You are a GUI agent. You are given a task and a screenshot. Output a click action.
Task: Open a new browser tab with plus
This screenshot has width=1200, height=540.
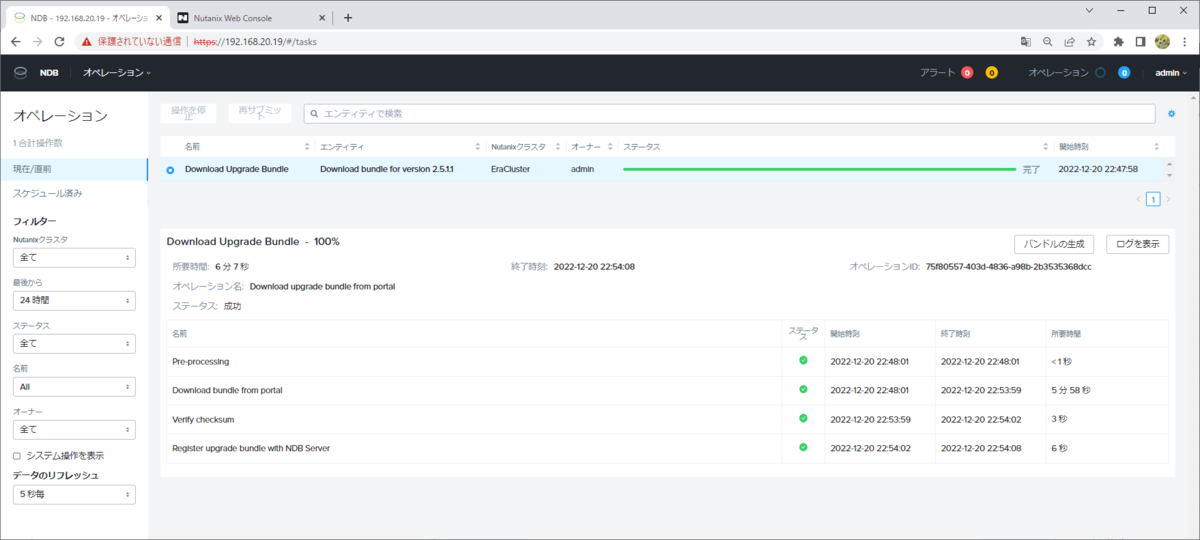[348, 17]
